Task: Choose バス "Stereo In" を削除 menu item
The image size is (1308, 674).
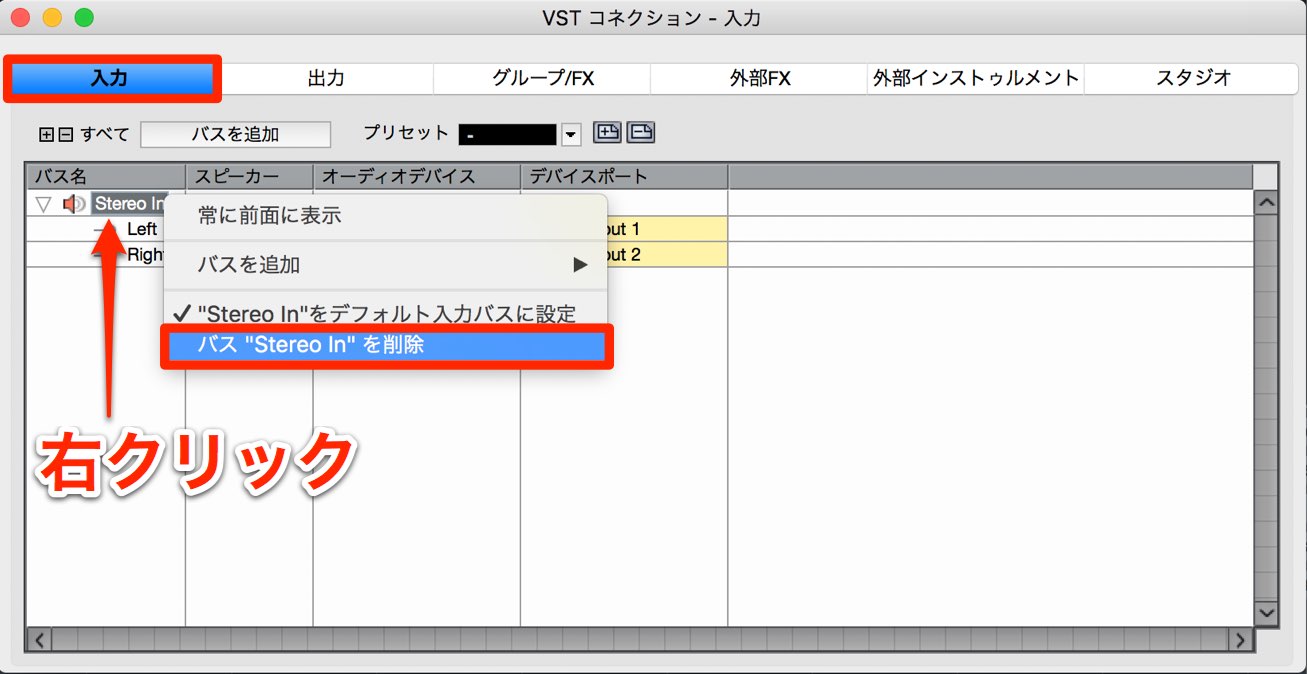Action: 386,345
